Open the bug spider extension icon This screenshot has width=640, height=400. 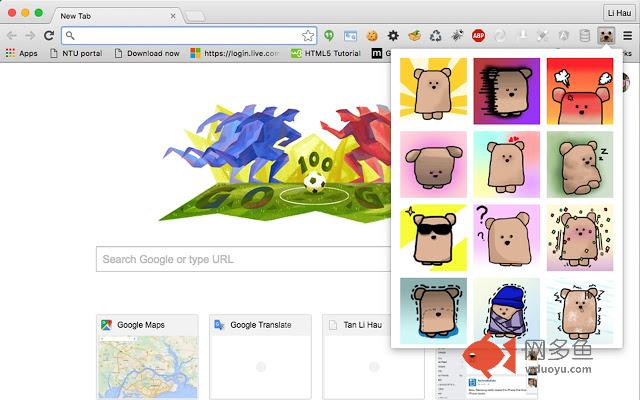[457, 36]
